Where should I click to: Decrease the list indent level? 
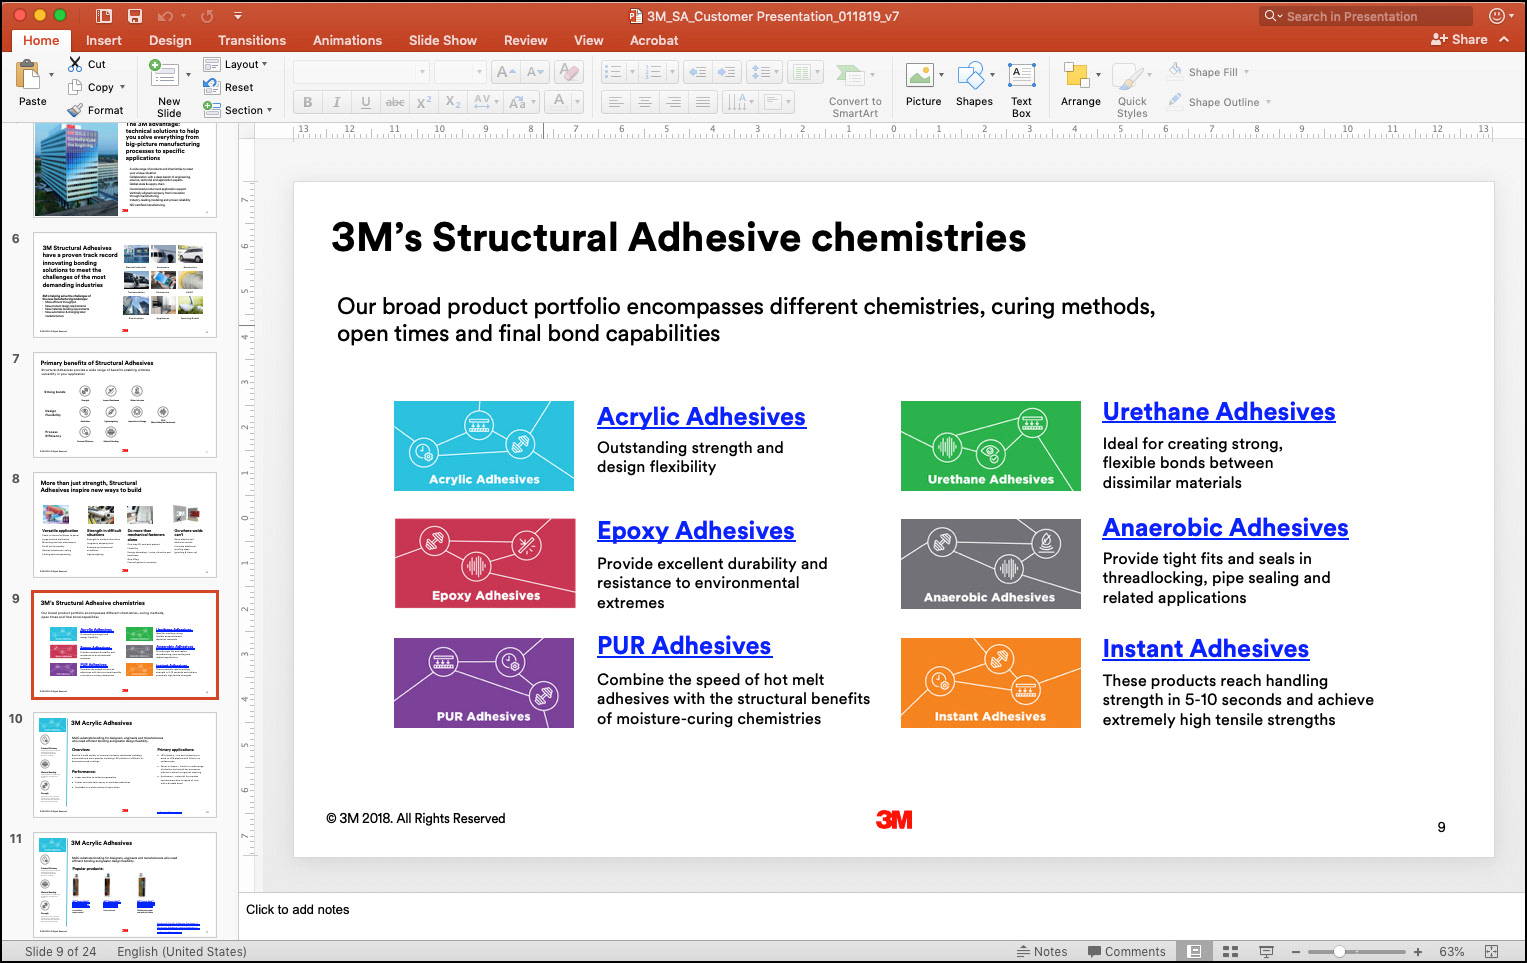[x=698, y=72]
